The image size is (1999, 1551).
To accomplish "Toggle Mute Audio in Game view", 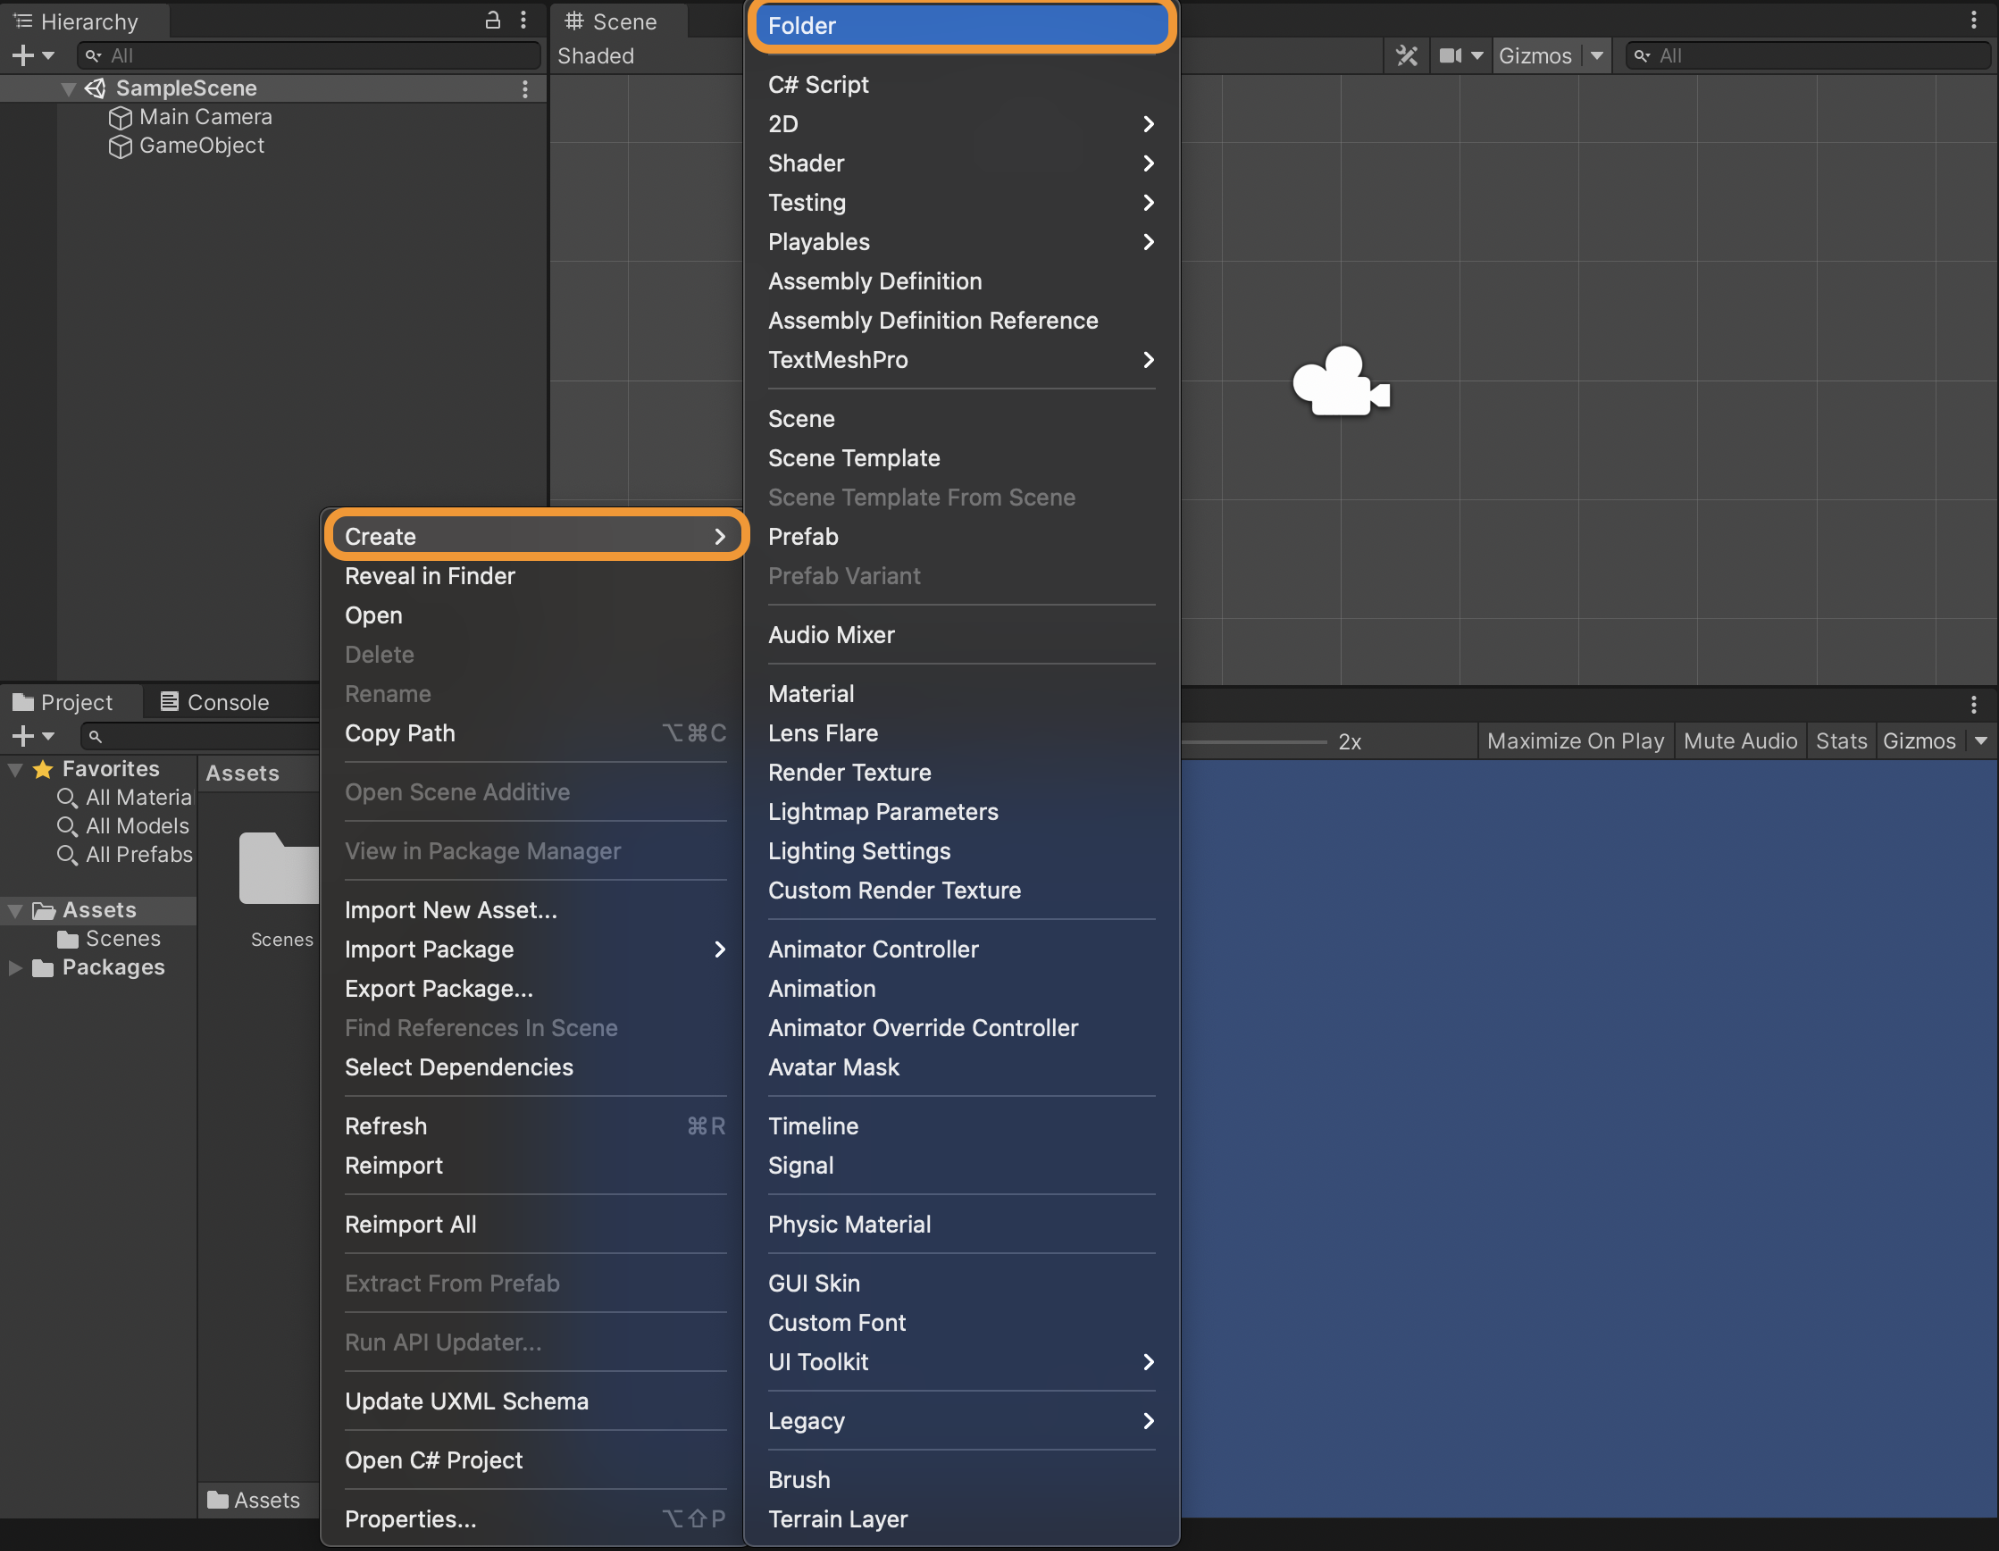I will [x=1740, y=741].
